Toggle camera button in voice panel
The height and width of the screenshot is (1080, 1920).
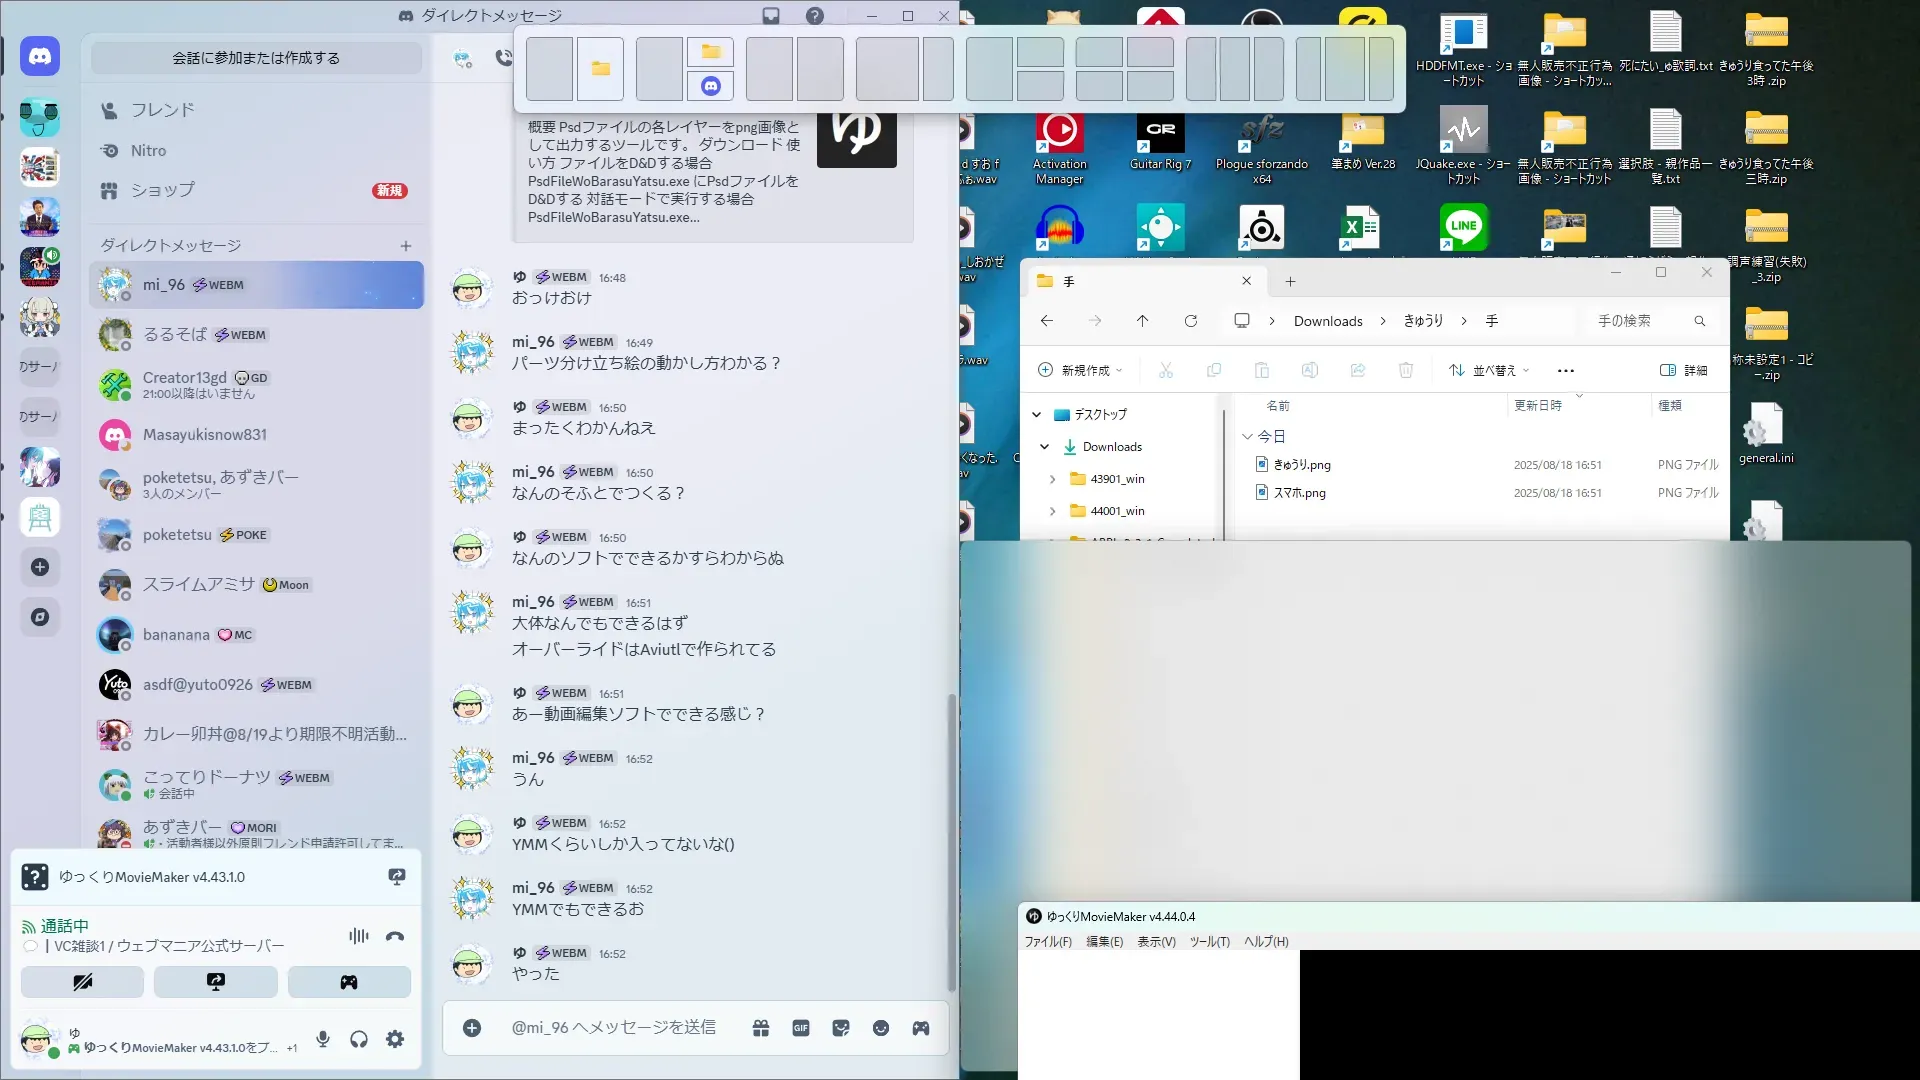pos(82,982)
